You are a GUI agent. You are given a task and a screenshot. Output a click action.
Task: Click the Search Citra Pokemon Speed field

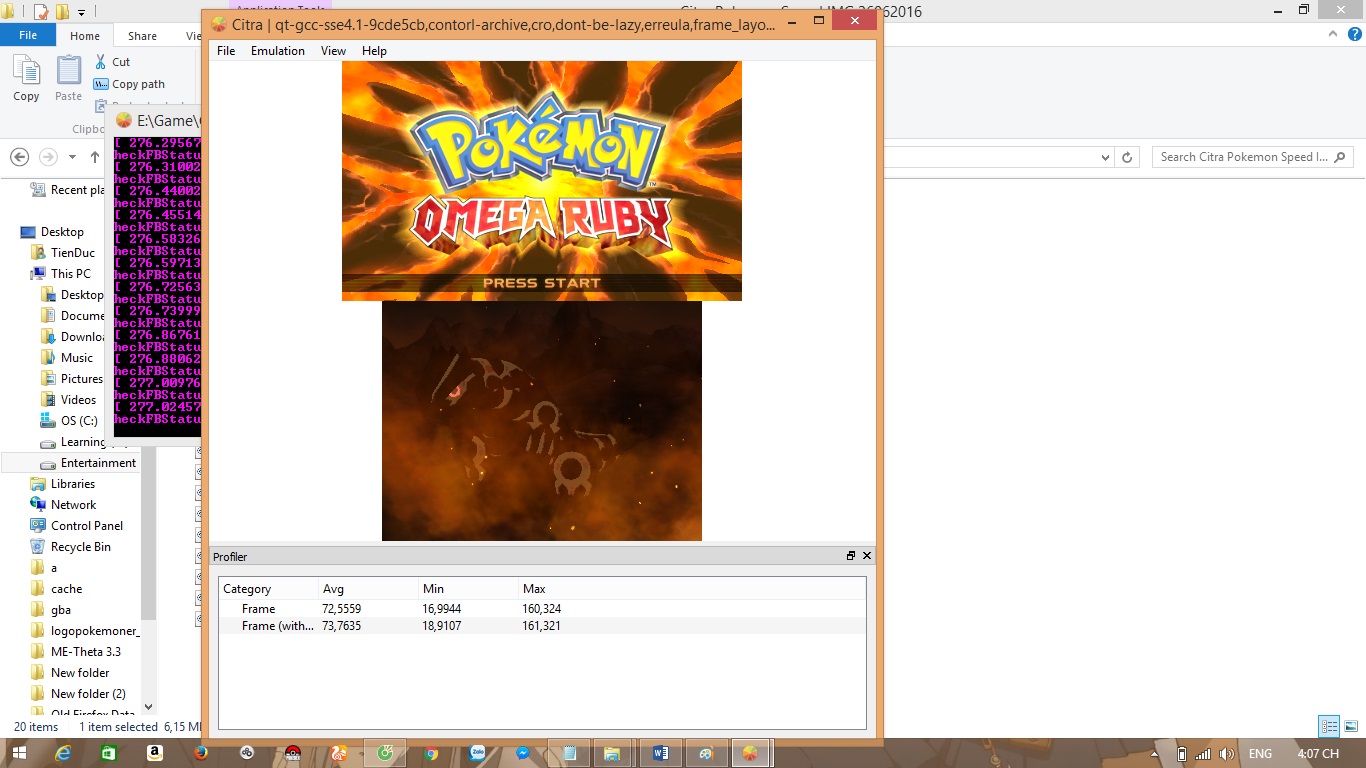click(1253, 157)
